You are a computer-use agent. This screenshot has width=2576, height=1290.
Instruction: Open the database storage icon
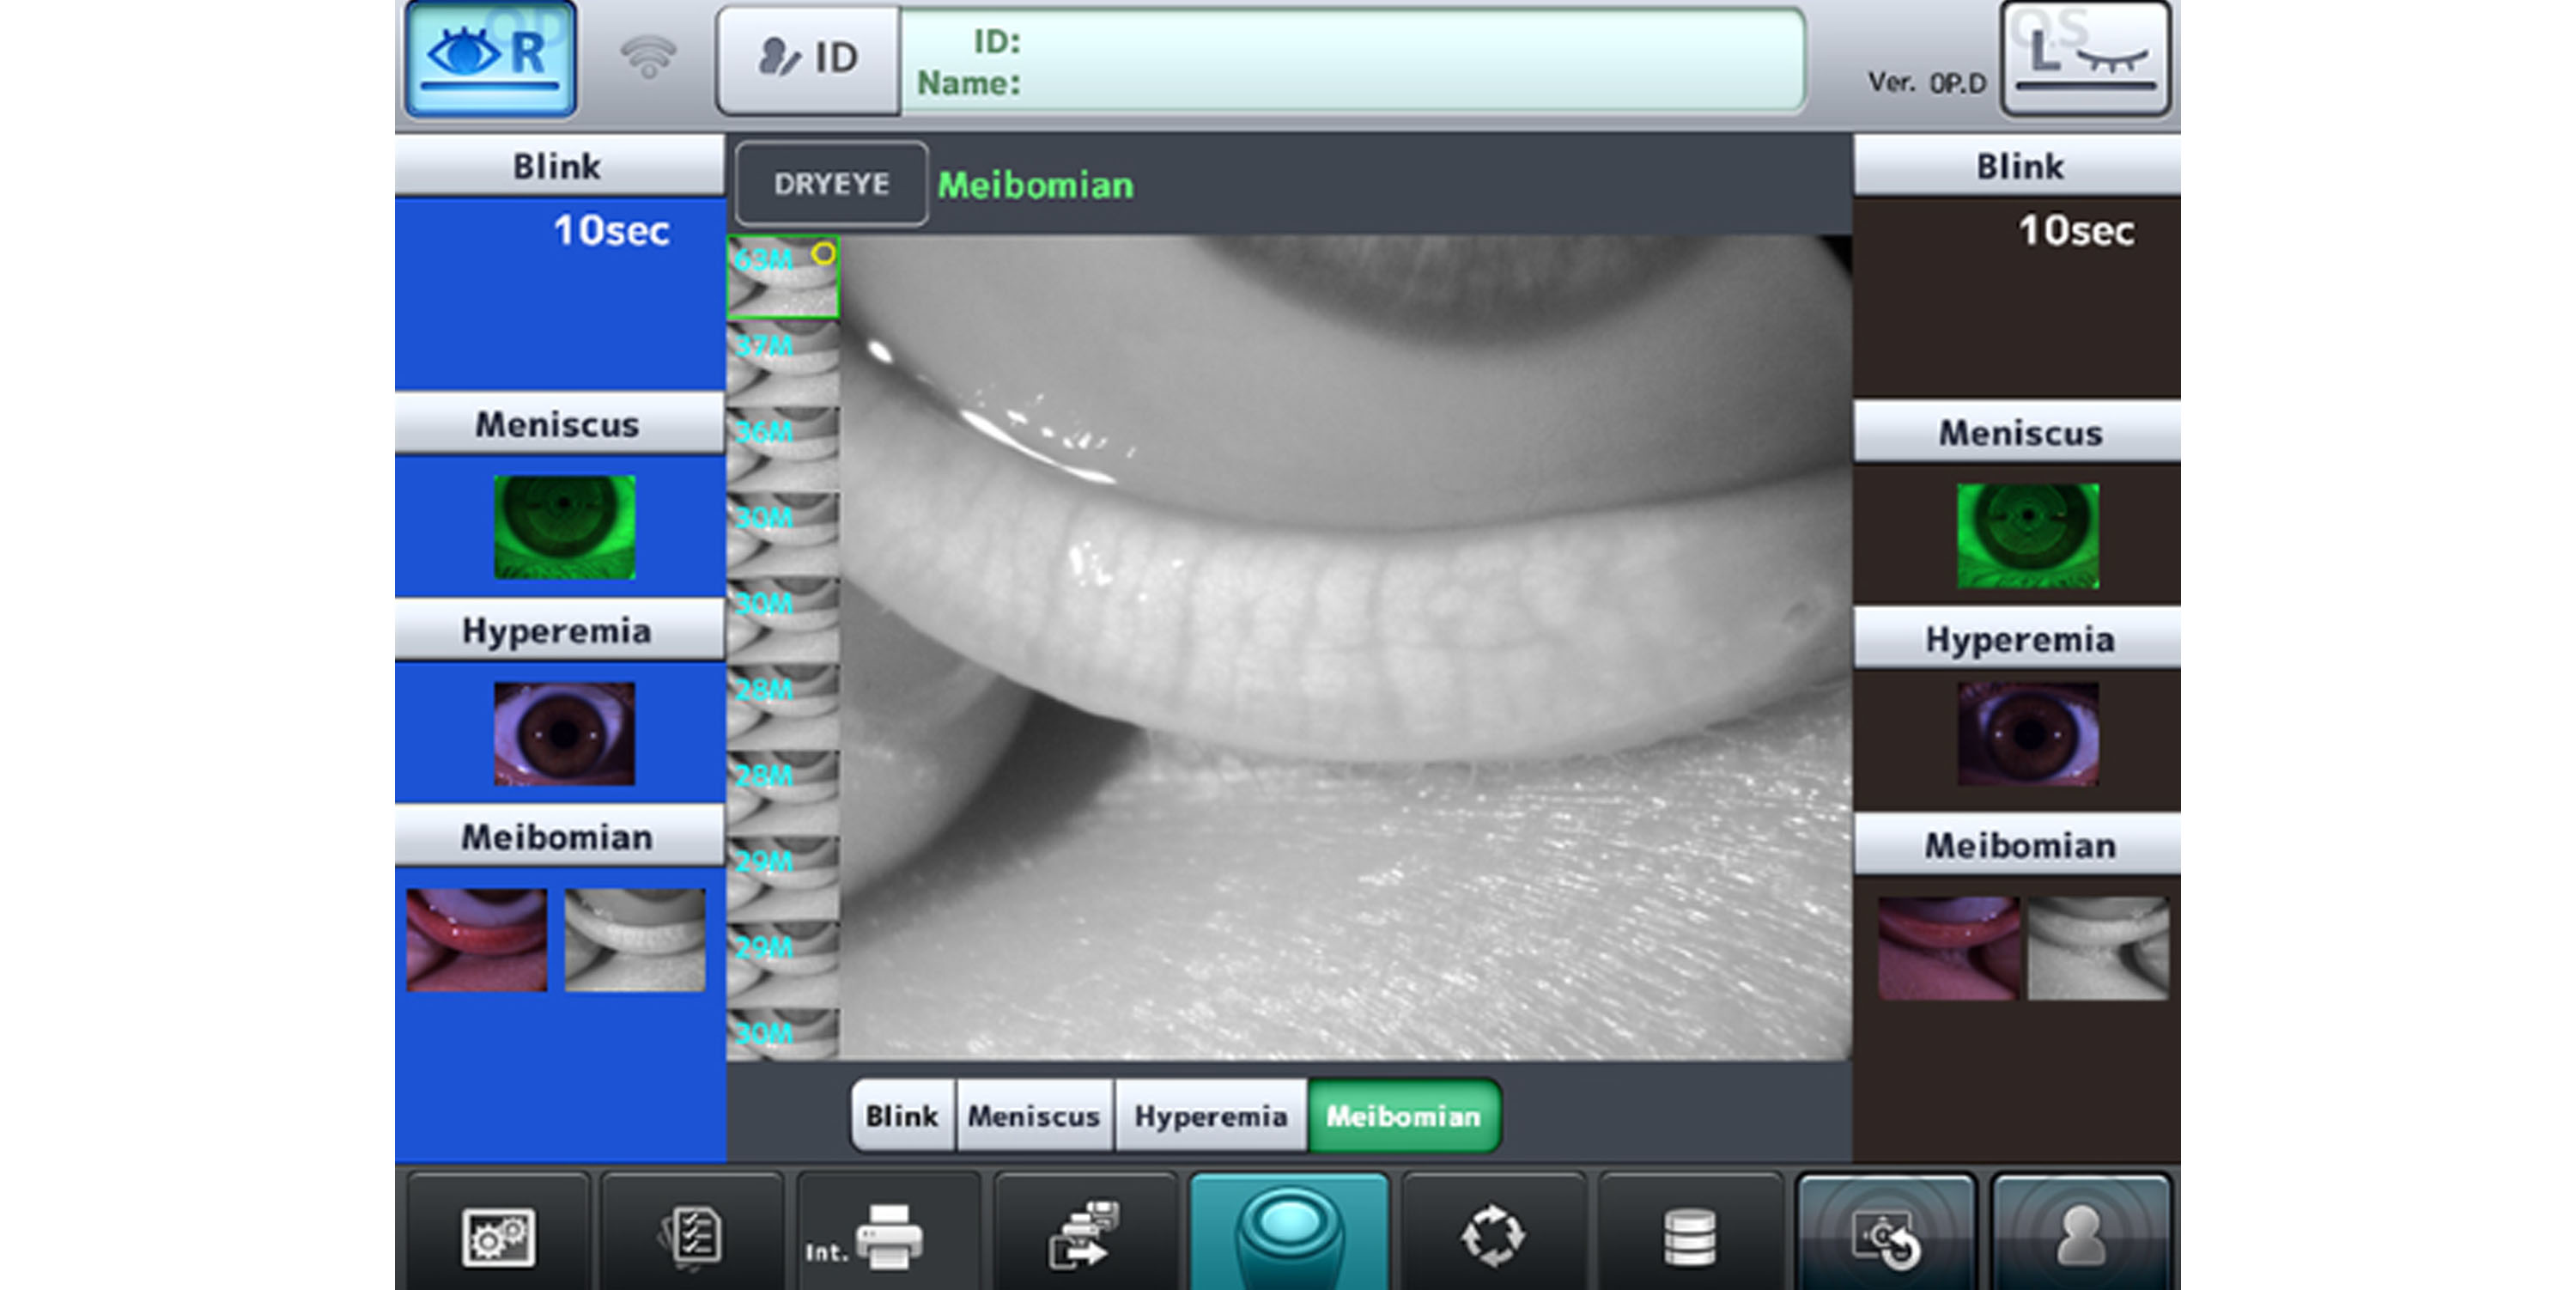pyautogui.click(x=1689, y=1236)
